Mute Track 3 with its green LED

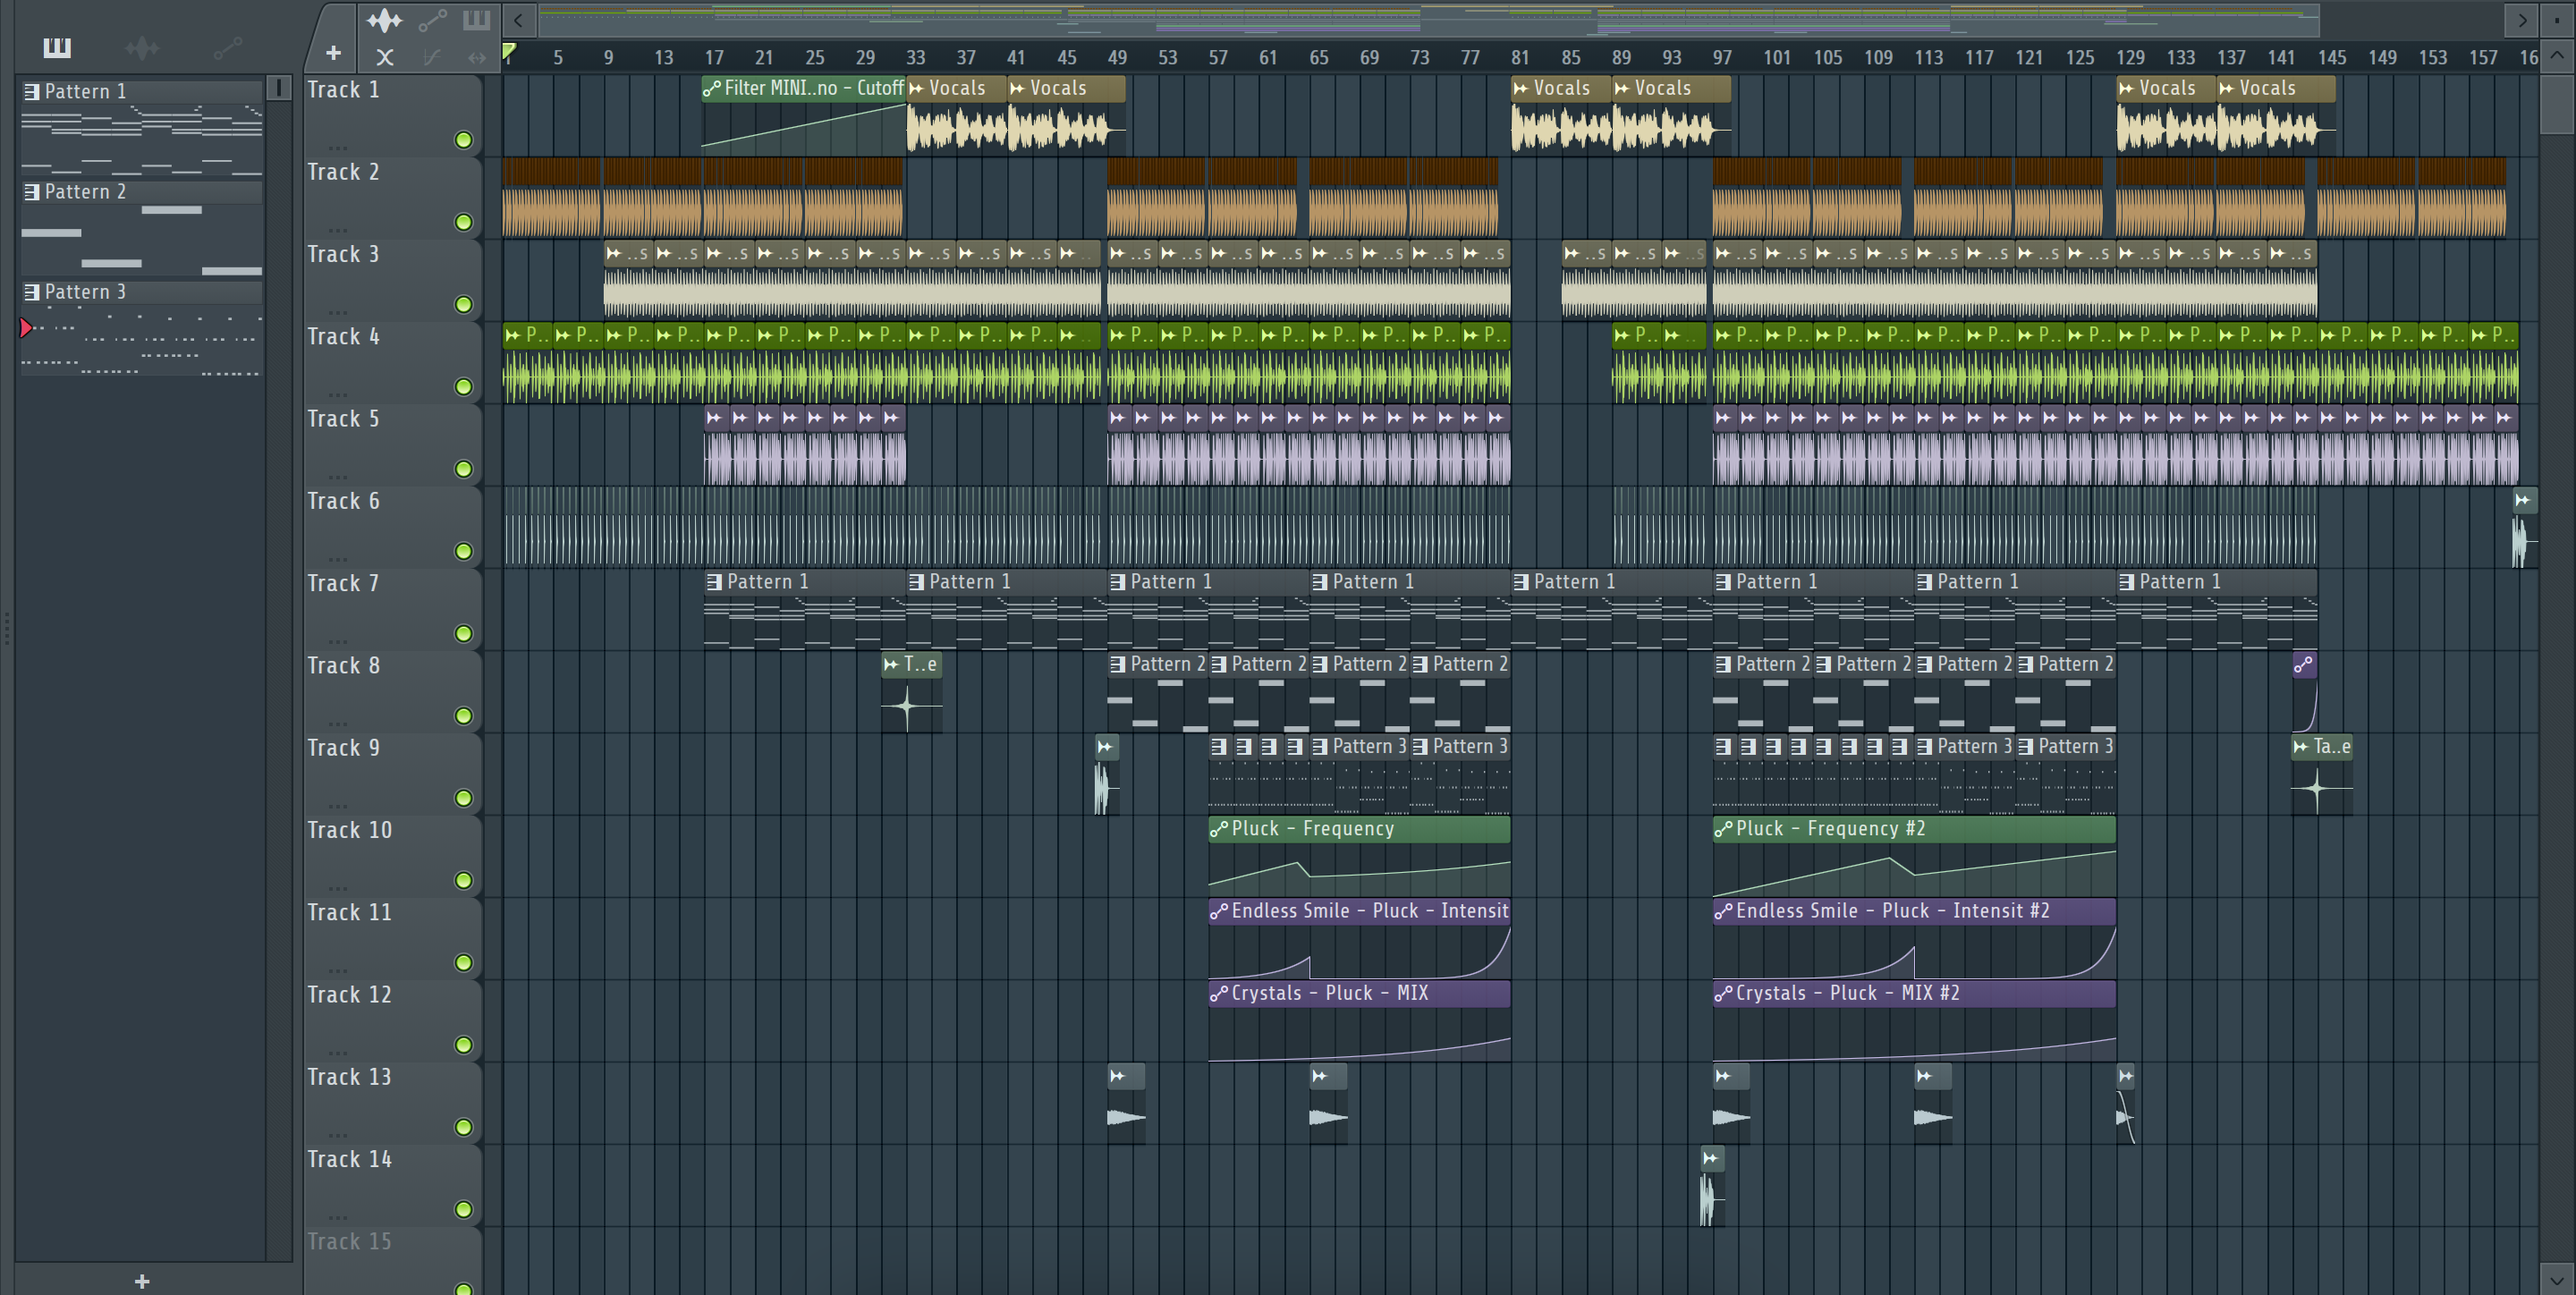pos(463,304)
